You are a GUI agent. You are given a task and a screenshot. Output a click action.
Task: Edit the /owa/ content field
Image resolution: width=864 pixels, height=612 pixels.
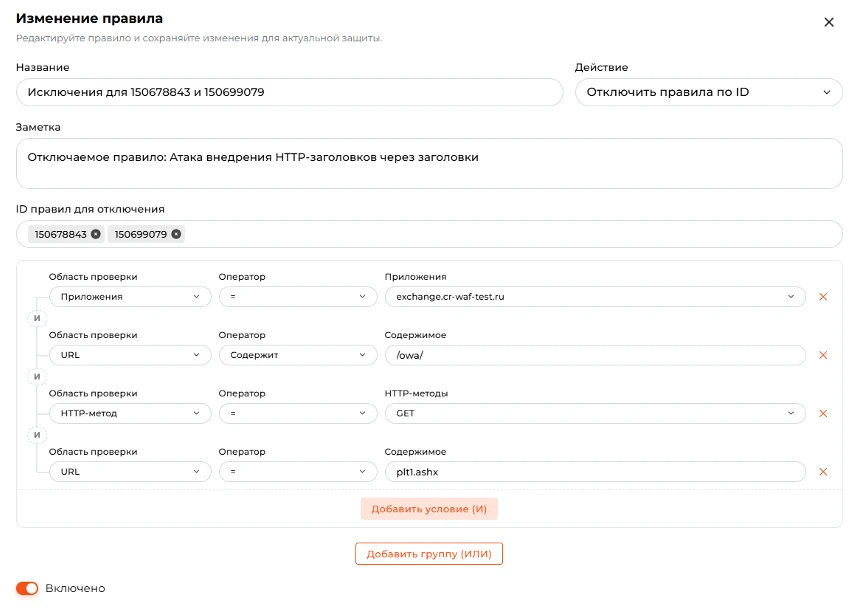click(x=595, y=355)
